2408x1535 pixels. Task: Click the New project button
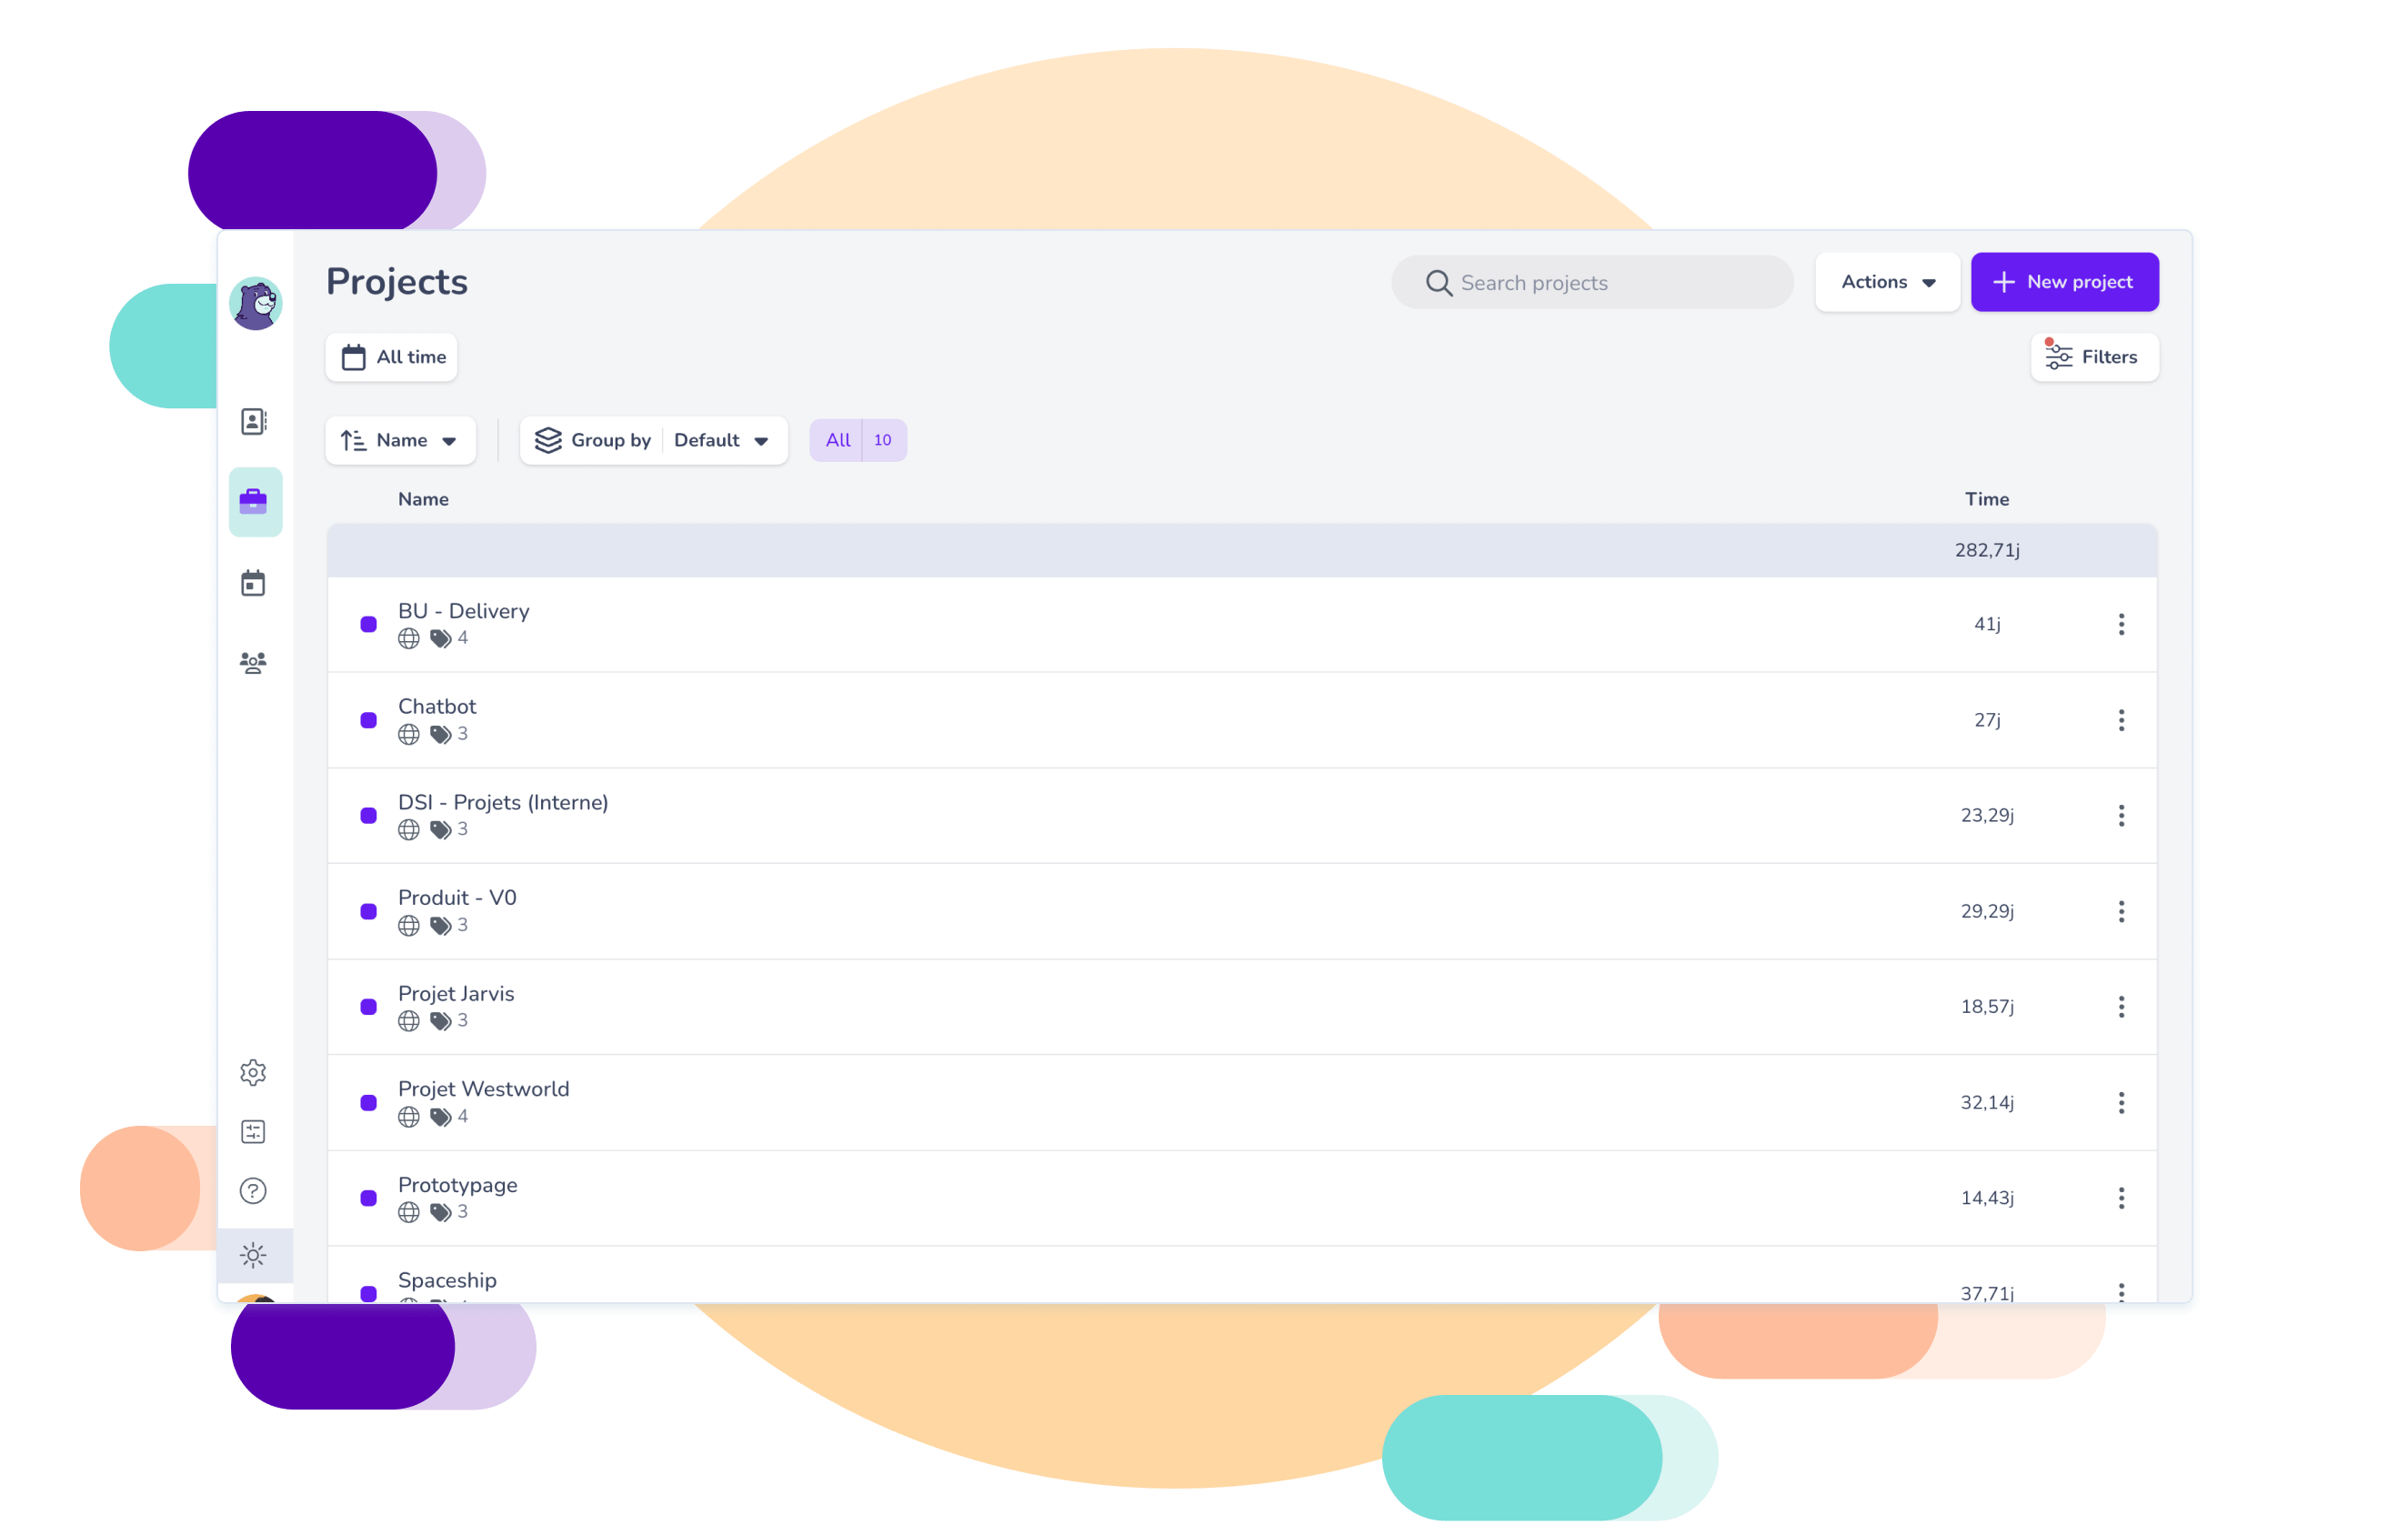click(x=2062, y=283)
